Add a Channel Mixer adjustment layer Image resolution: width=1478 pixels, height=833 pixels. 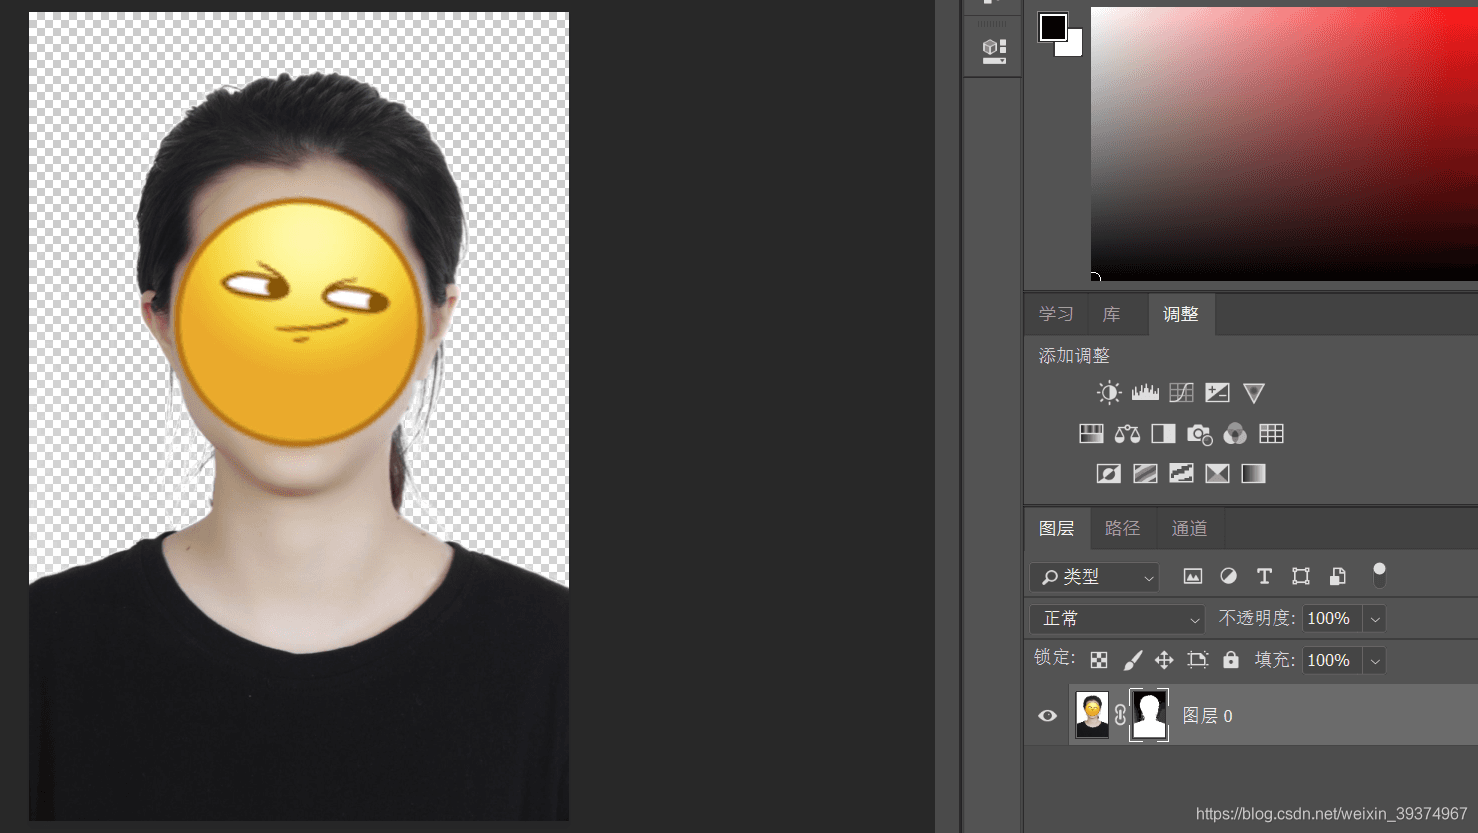(x=1235, y=434)
